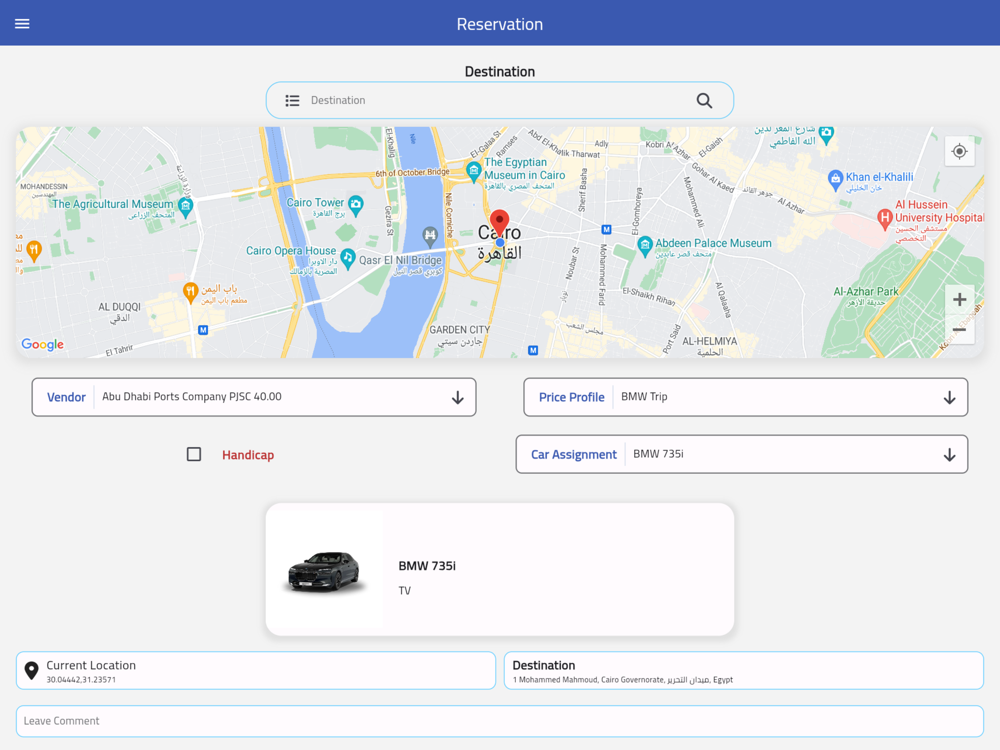
Task: Click the Al-Azhar Park label on map
Action: click(x=865, y=291)
